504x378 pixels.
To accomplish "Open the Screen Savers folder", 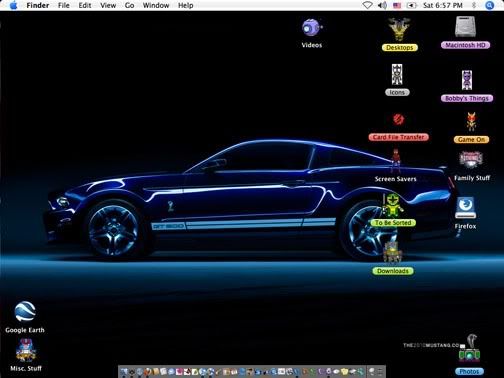I will pyautogui.click(x=396, y=161).
